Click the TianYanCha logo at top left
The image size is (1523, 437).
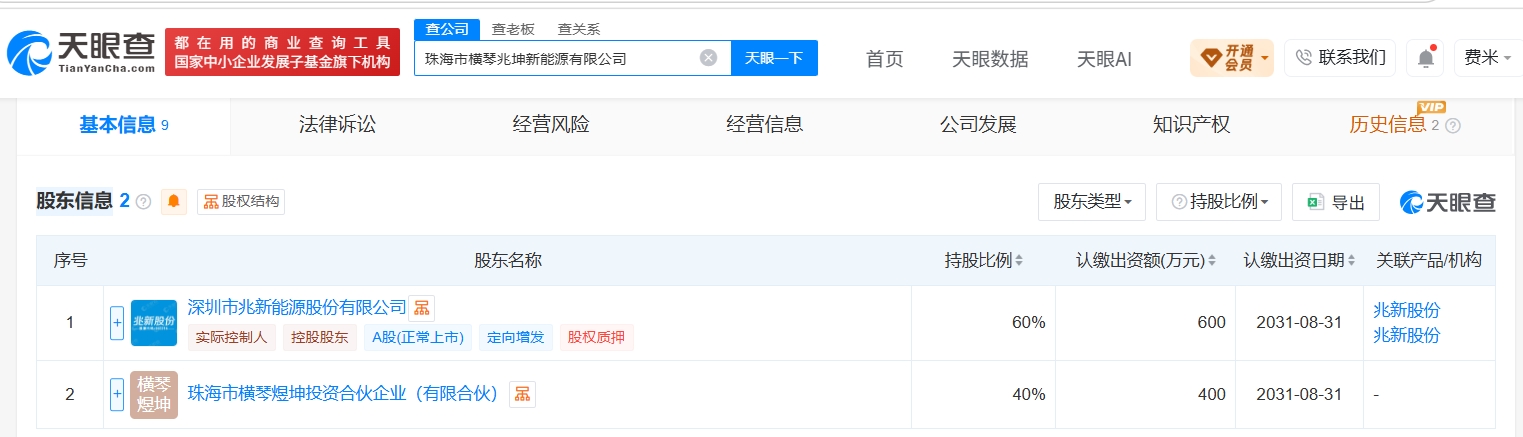(x=80, y=52)
